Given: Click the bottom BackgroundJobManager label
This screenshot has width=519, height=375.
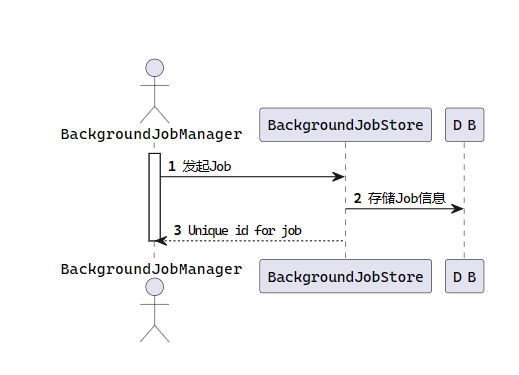Looking at the screenshot, I should pyautogui.click(x=151, y=269).
